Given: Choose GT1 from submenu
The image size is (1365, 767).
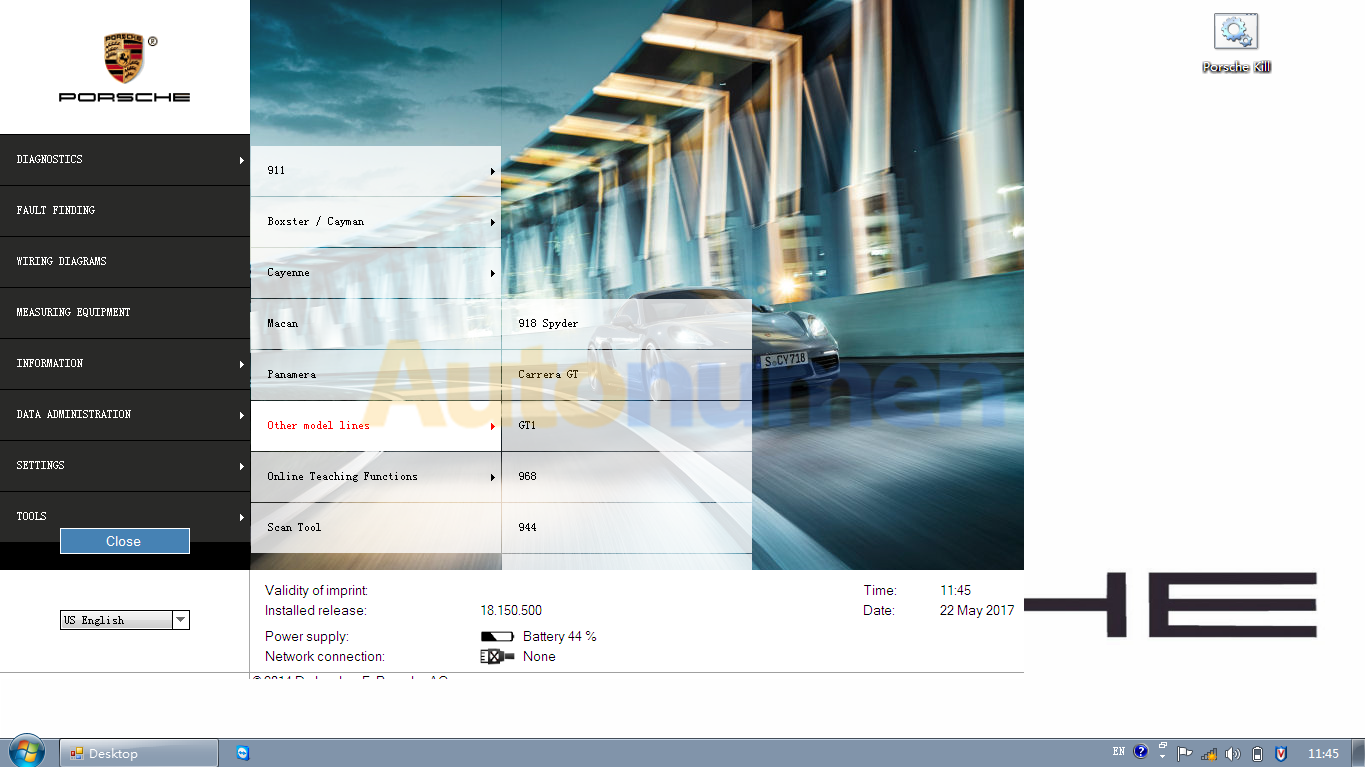Looking at the screenshot, I should pyautogui.click(x=627, y=426).
